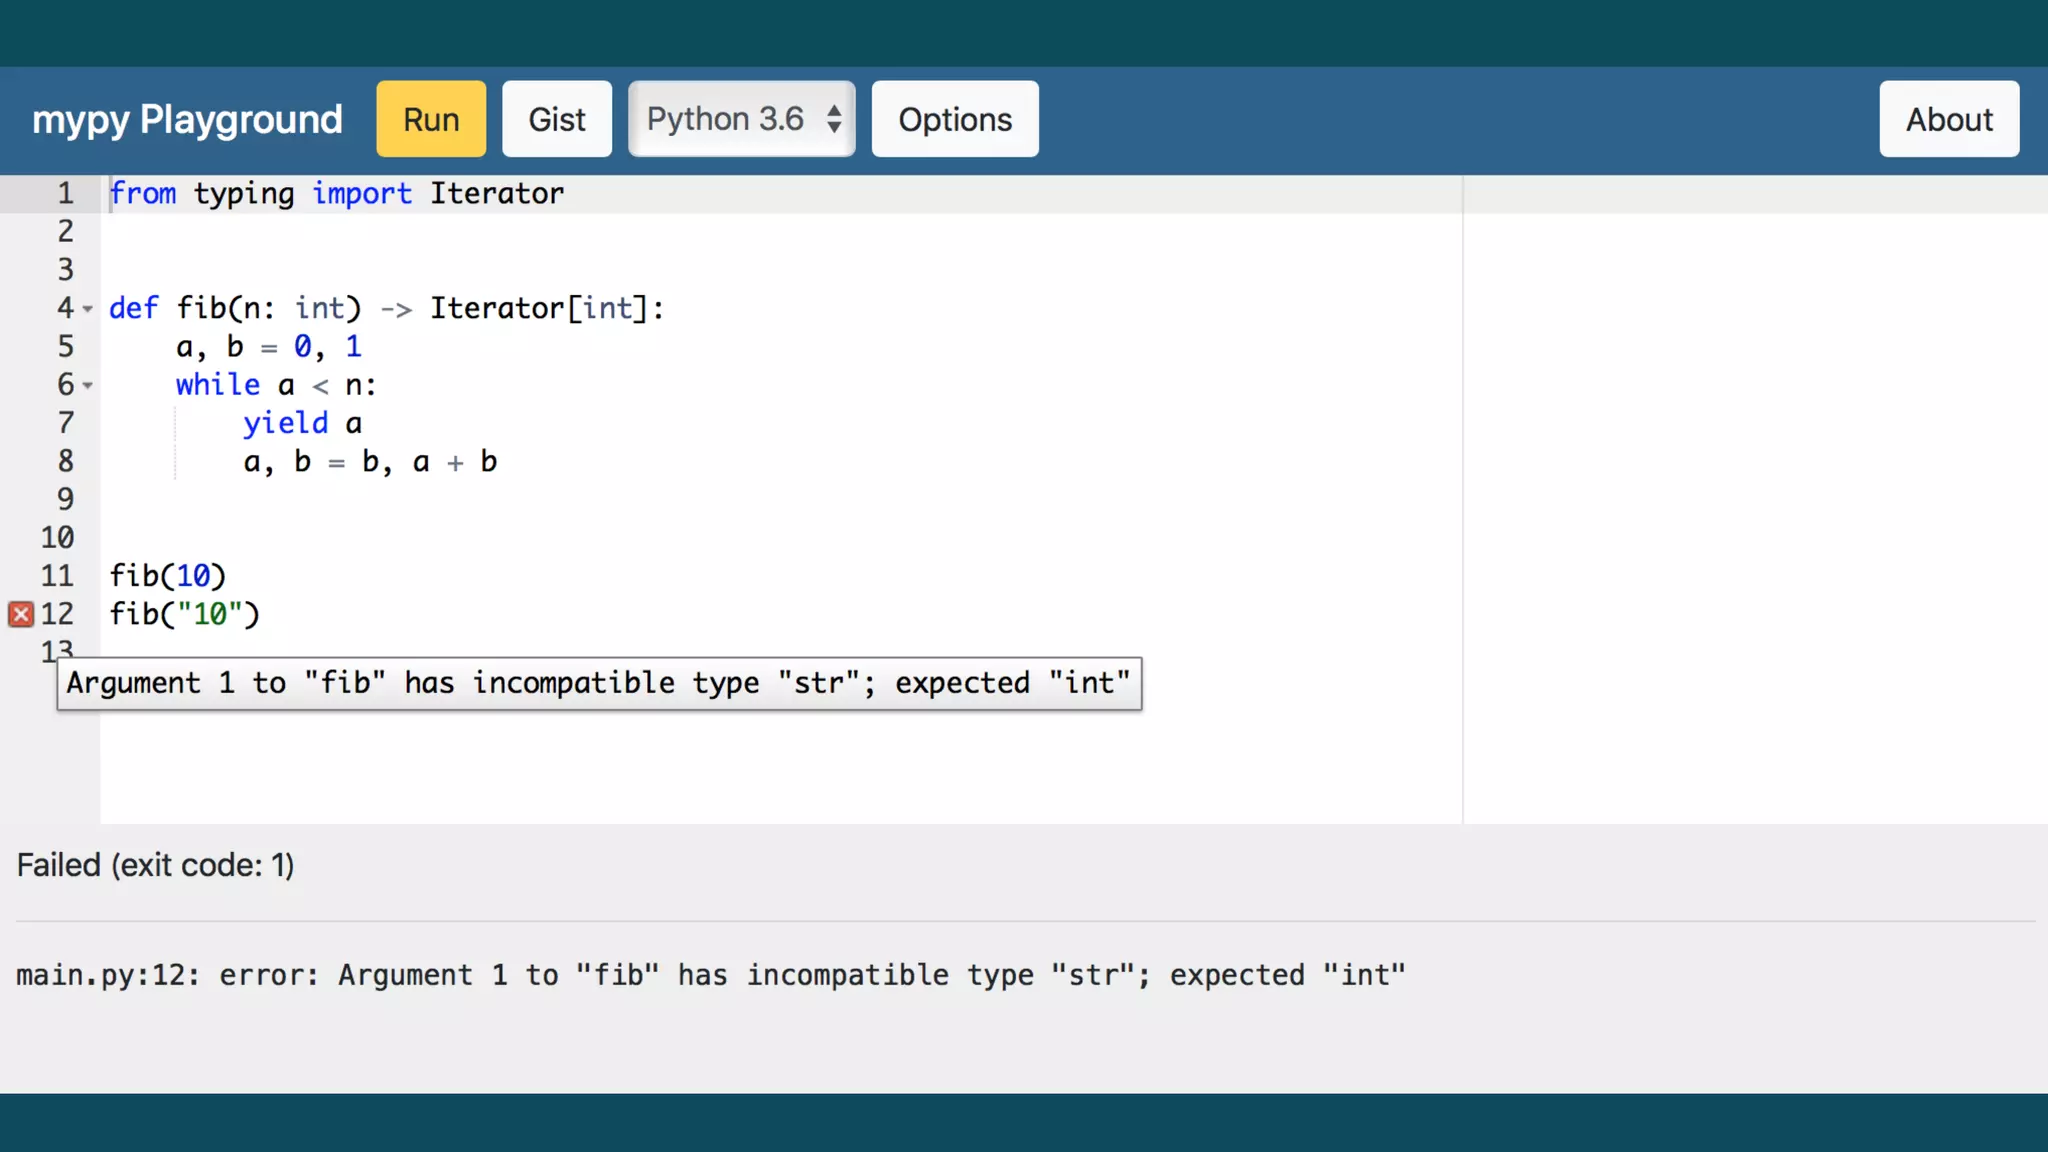Click line number 1 in the gutter

[x=65, y=193]
